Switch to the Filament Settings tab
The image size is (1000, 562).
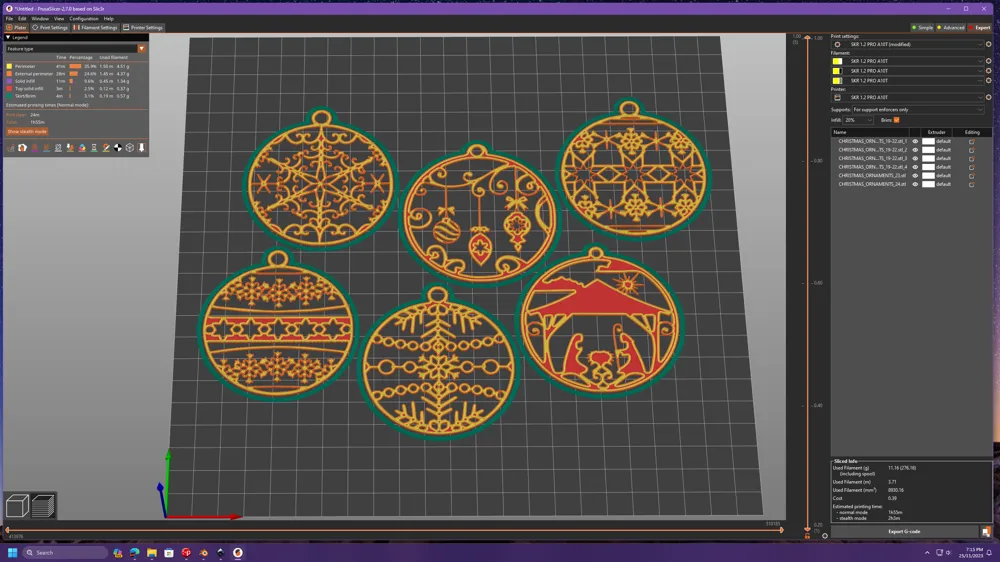[x=95, y=27]
